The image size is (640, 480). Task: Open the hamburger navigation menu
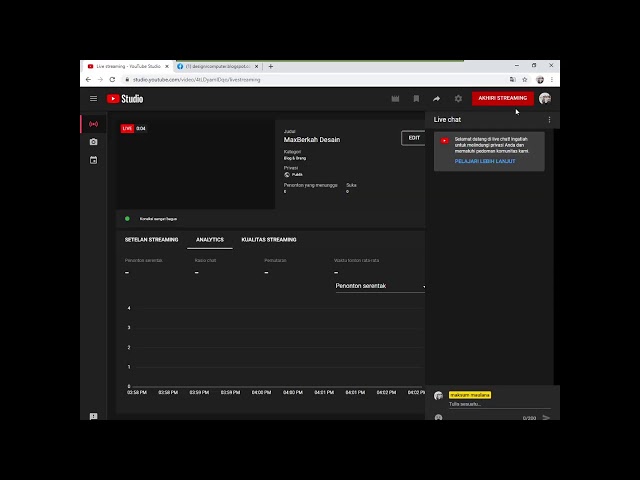click(x=93, y=98)
